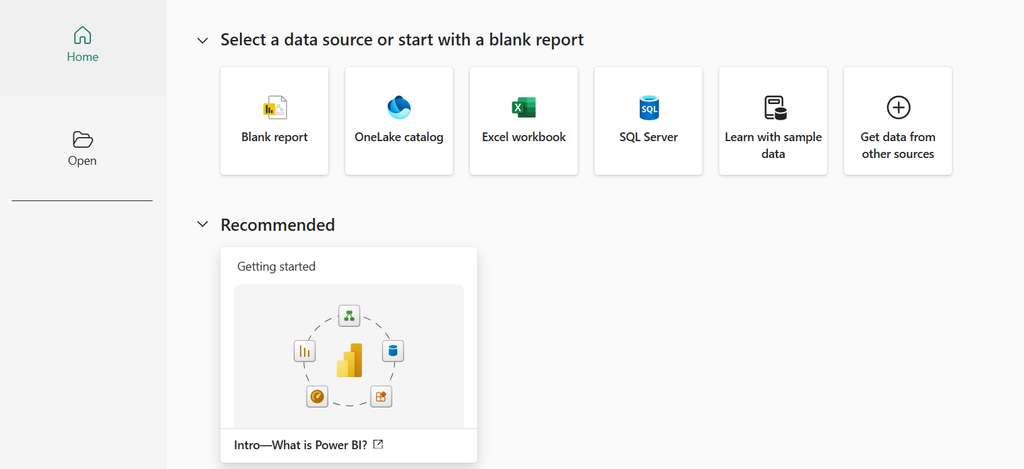The height and width of the screenshot is (469, 1024).
Task: Open Learn with sample data card
Action: click(x=773, y=121)
